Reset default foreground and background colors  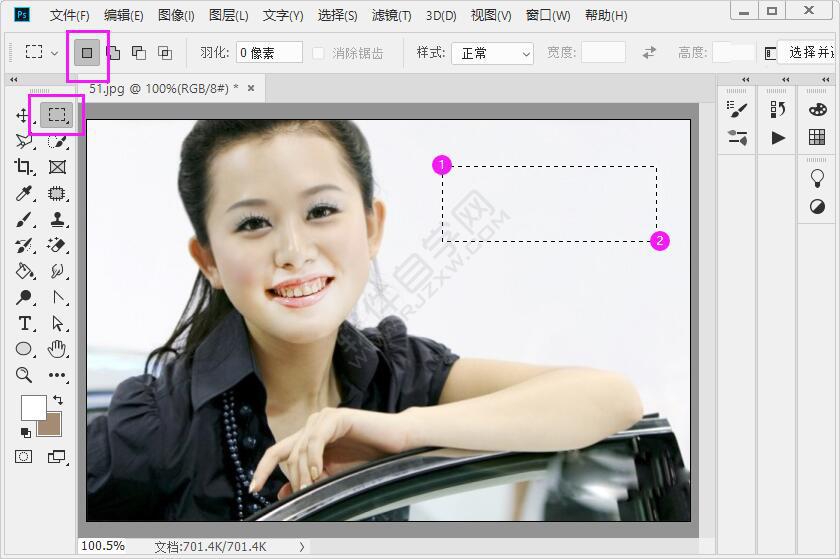tap(25, 433)
